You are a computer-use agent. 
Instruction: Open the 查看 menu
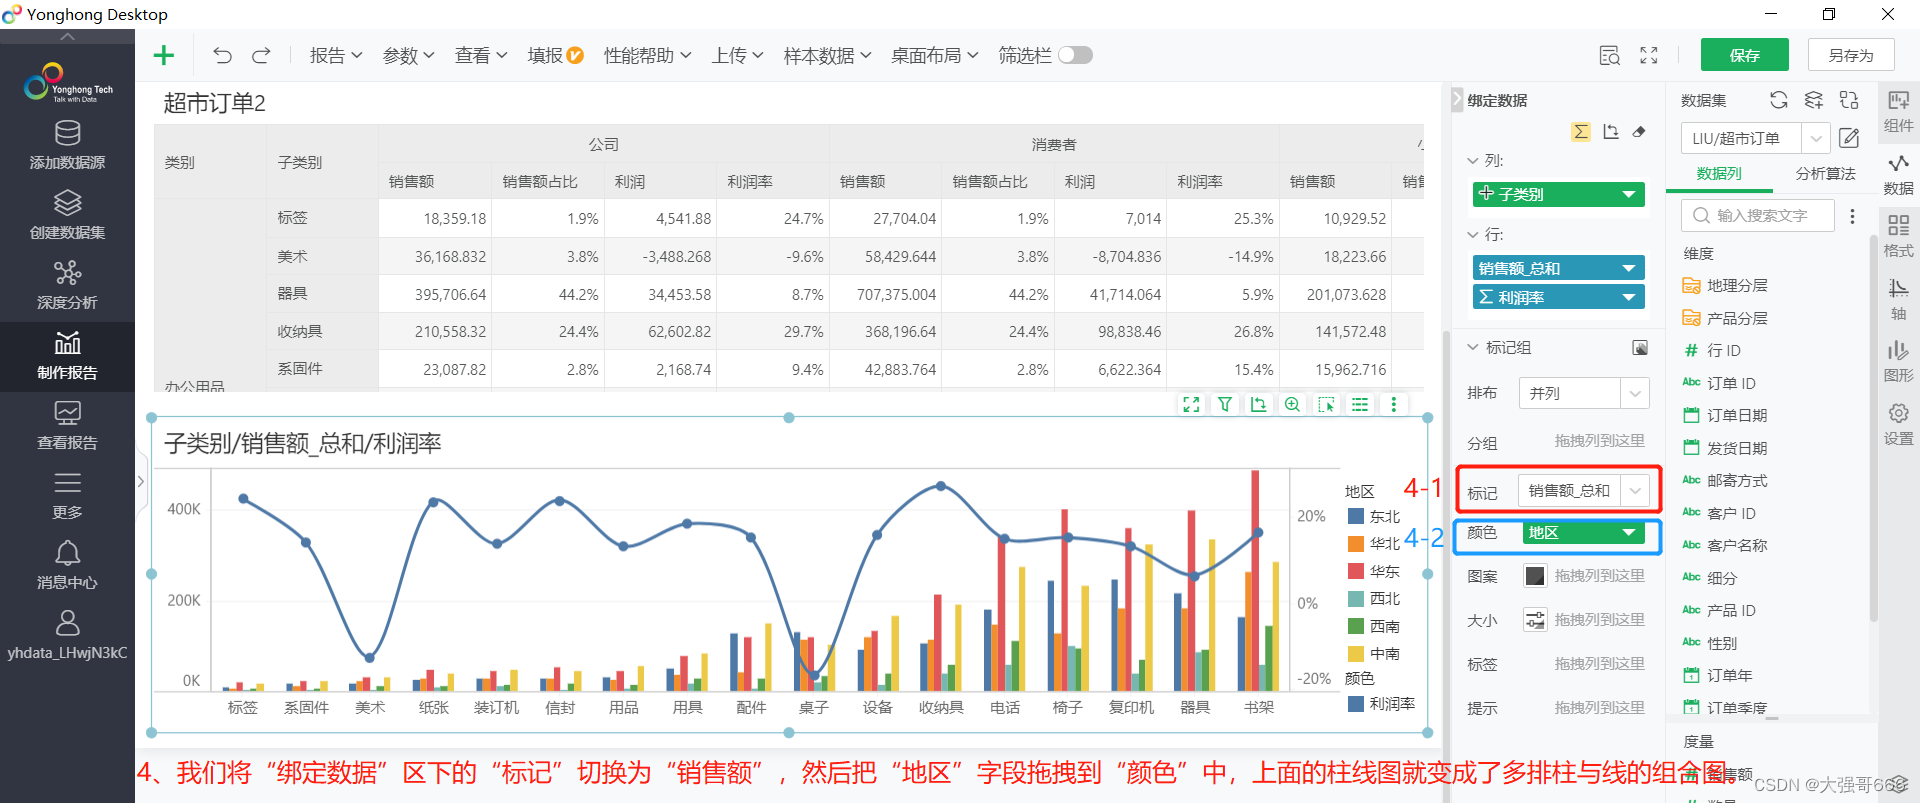pos(481,56)
